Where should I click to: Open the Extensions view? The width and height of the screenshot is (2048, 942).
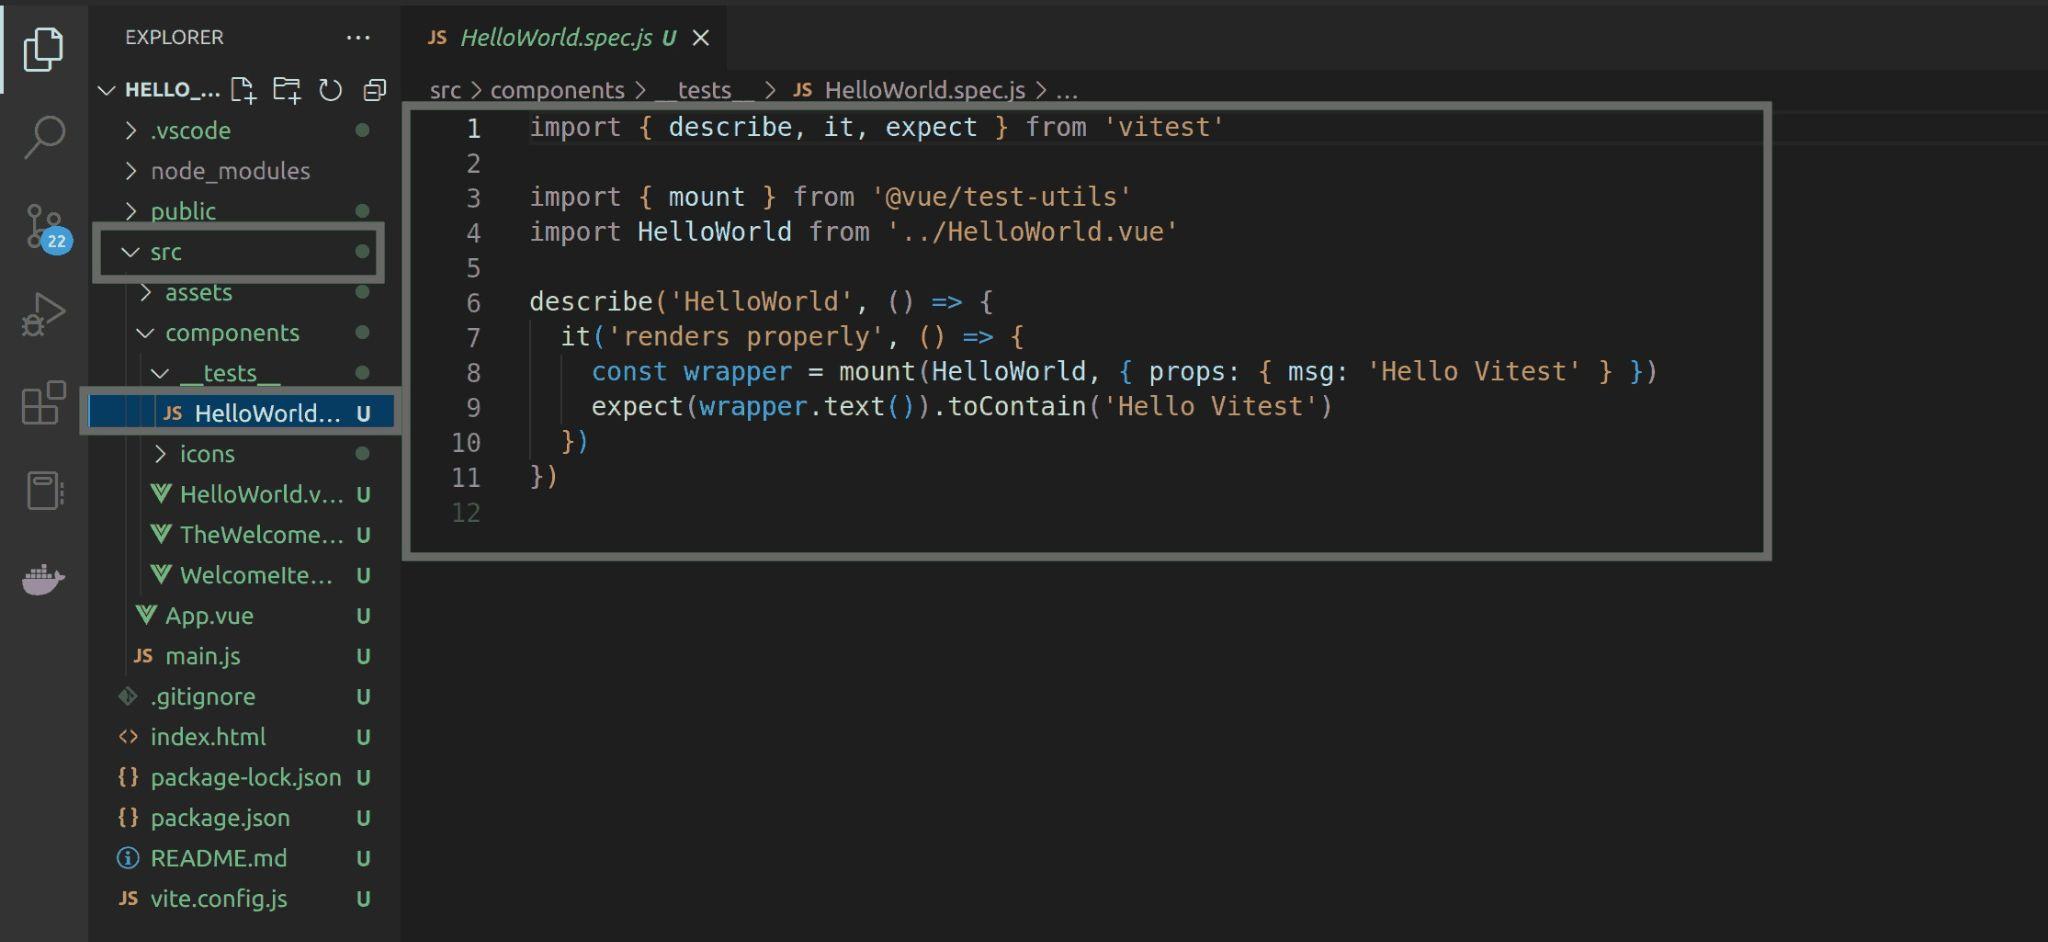[44, 403]
